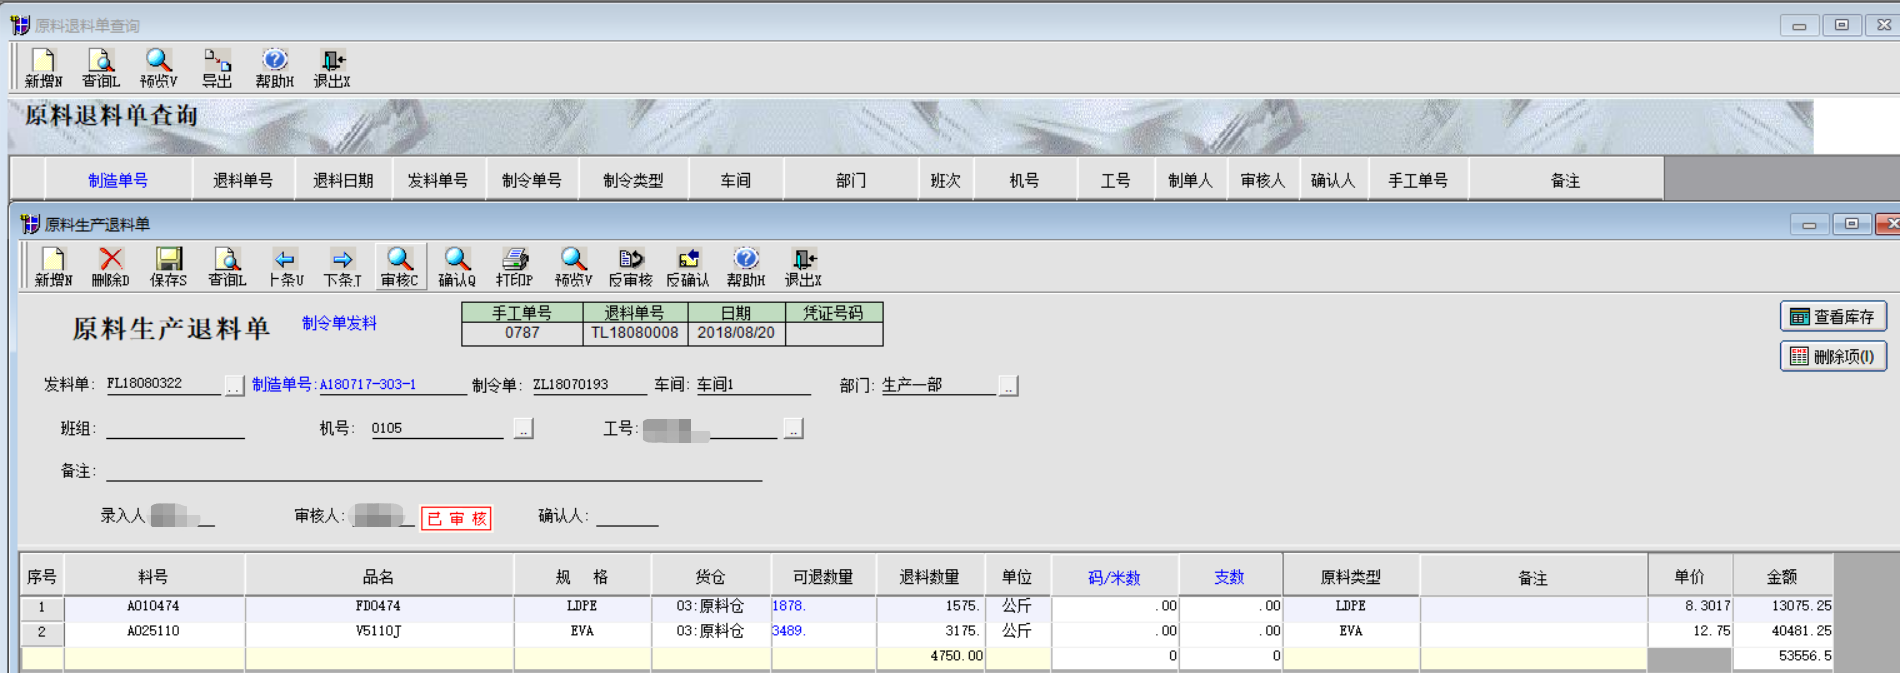
Task: Click 发料单号 column header
Action: pos(438,180)
